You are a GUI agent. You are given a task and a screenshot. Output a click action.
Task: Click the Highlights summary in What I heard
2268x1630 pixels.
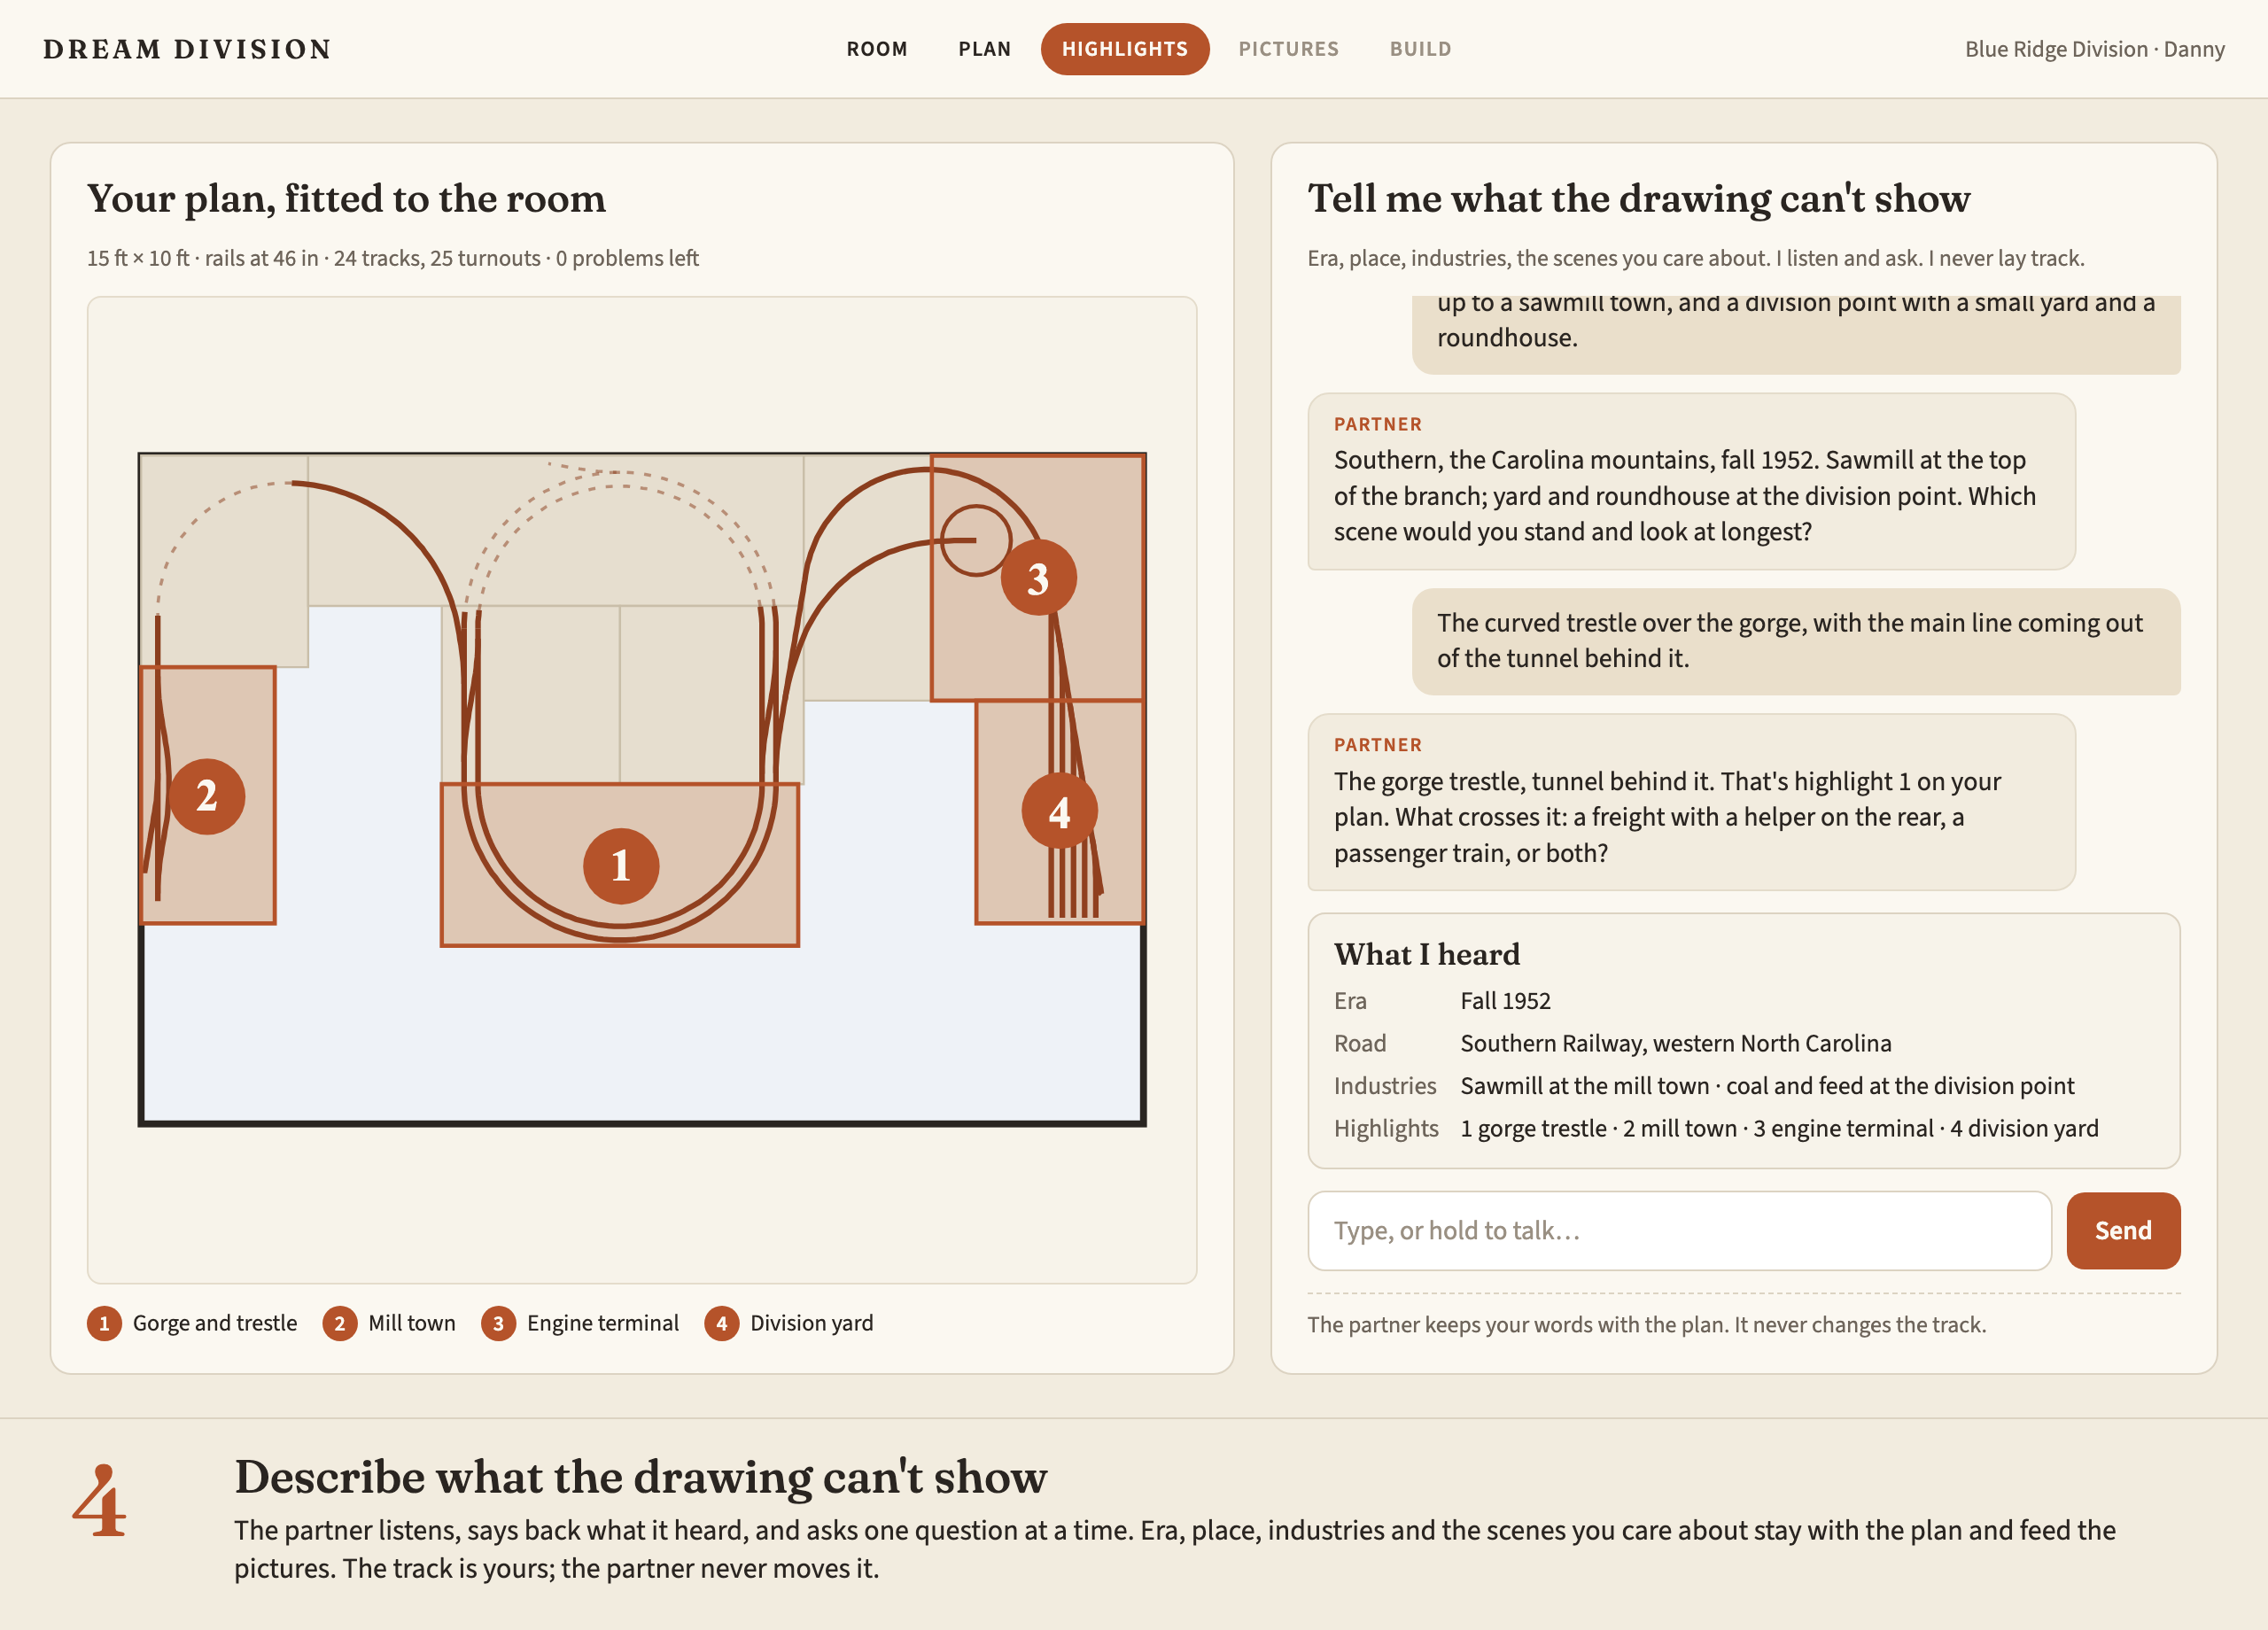1778,1128
